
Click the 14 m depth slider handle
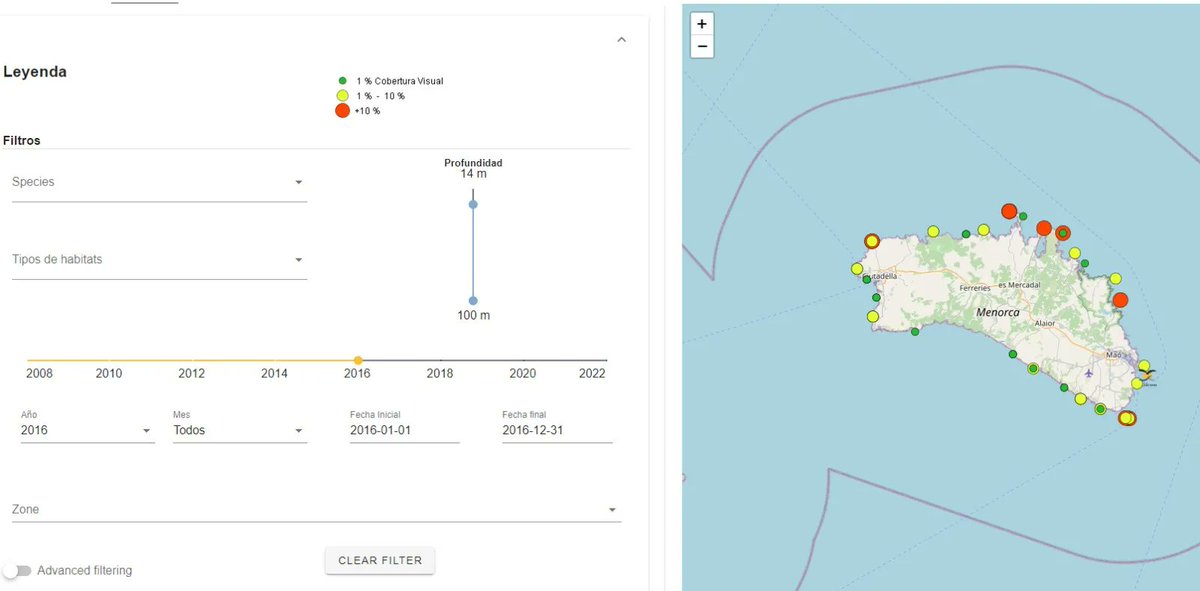473,204
